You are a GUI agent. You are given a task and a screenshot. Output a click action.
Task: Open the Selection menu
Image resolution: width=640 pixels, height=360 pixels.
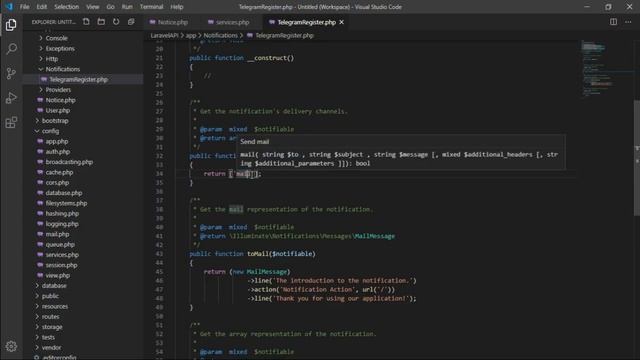coord(67,7)
